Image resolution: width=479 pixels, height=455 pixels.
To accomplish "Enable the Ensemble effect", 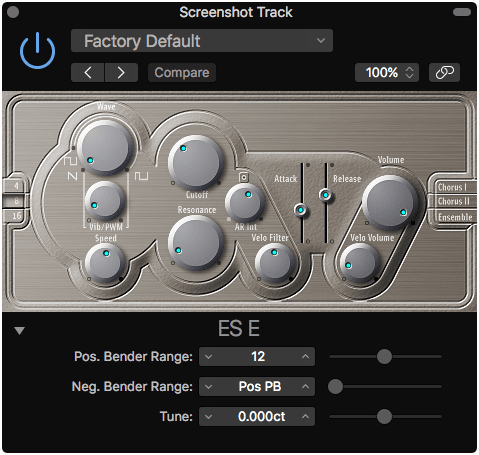I will point(455,217).
